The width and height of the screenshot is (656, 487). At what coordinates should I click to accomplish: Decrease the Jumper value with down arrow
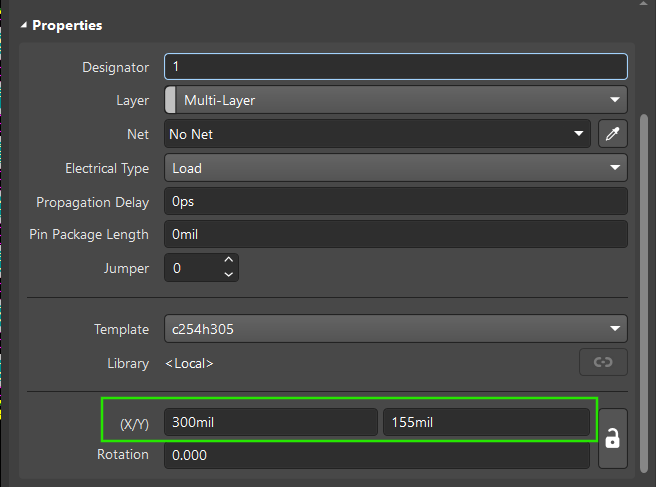coord(228,274)
